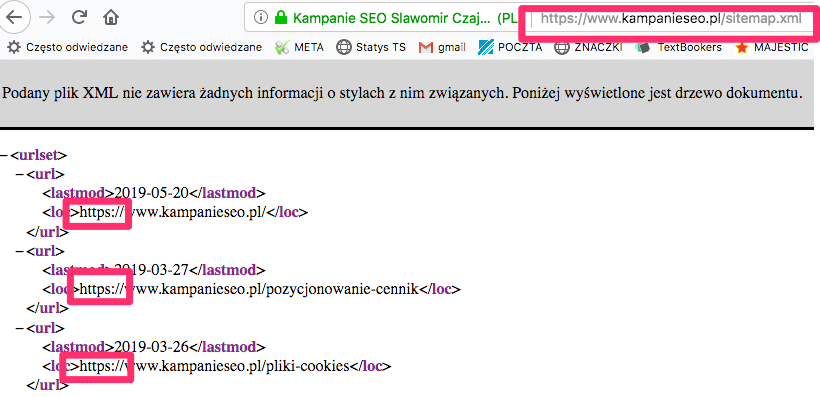Viewport: 820px width, 397px height.
Task: Click the green padlock security icon
Action: coord(280,18)
